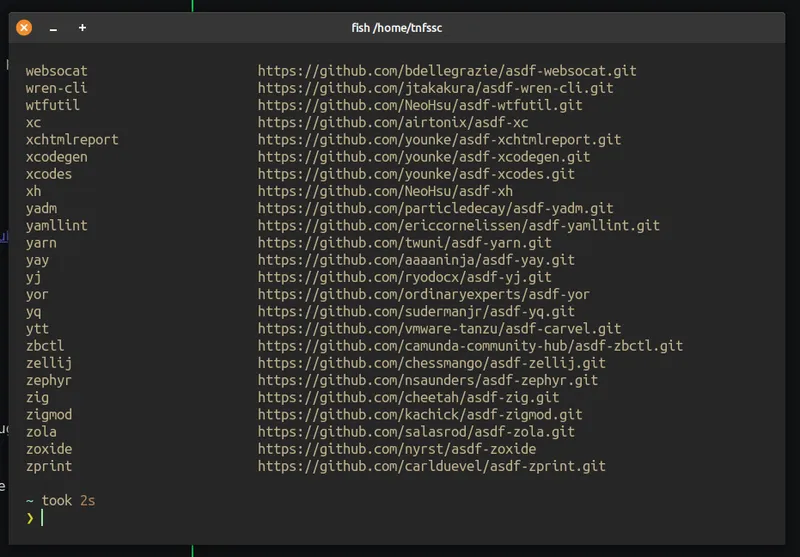Open the airtonix/asdf-xc URL
This screenshot has height=557, width=800.
pyautogui.click(x=393, y=122)
